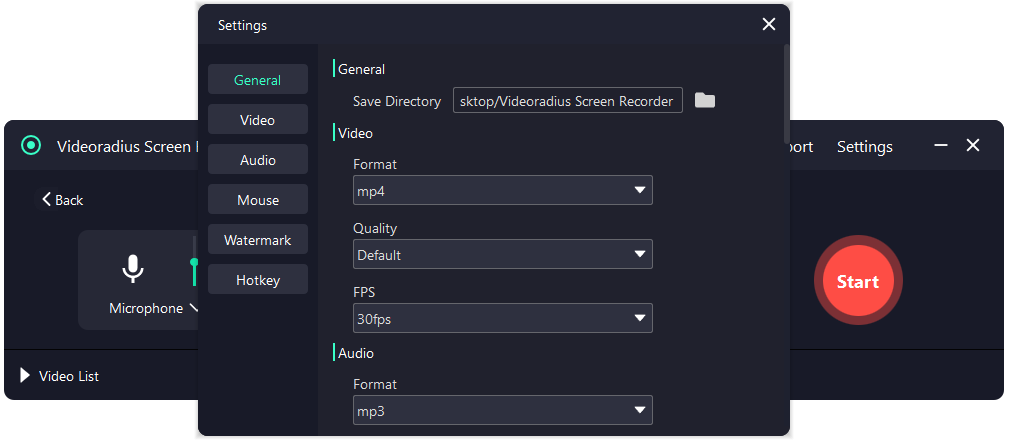Select the General settings tab

(258, 79)
